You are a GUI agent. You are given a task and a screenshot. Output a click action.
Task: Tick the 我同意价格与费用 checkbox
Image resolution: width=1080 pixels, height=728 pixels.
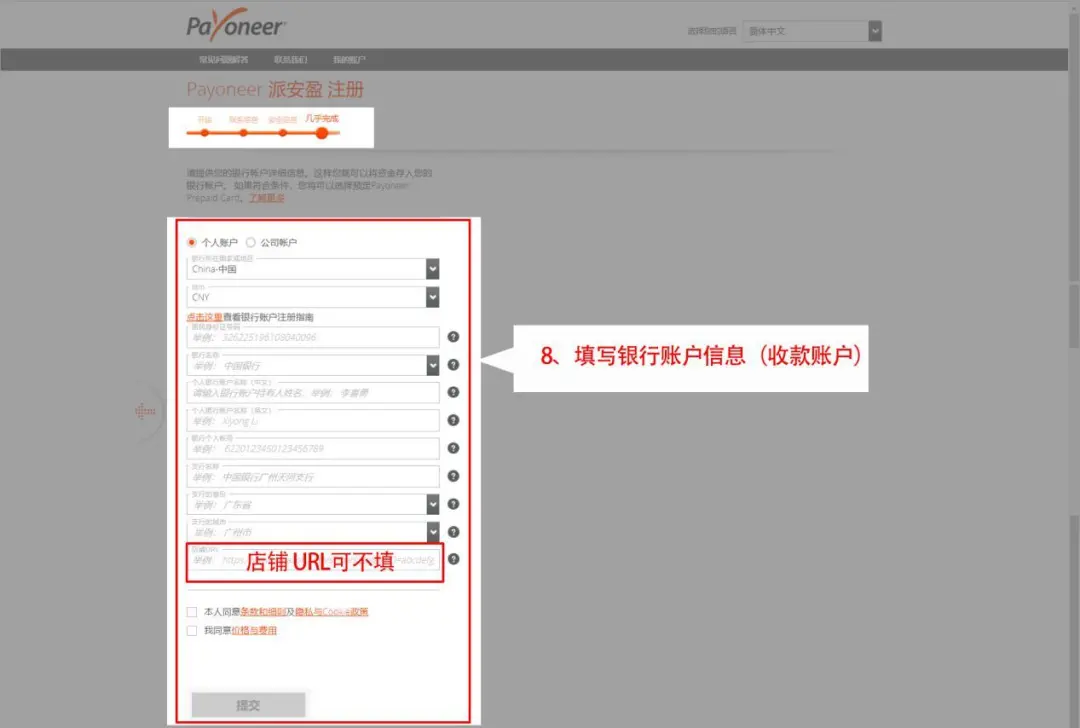191,631
